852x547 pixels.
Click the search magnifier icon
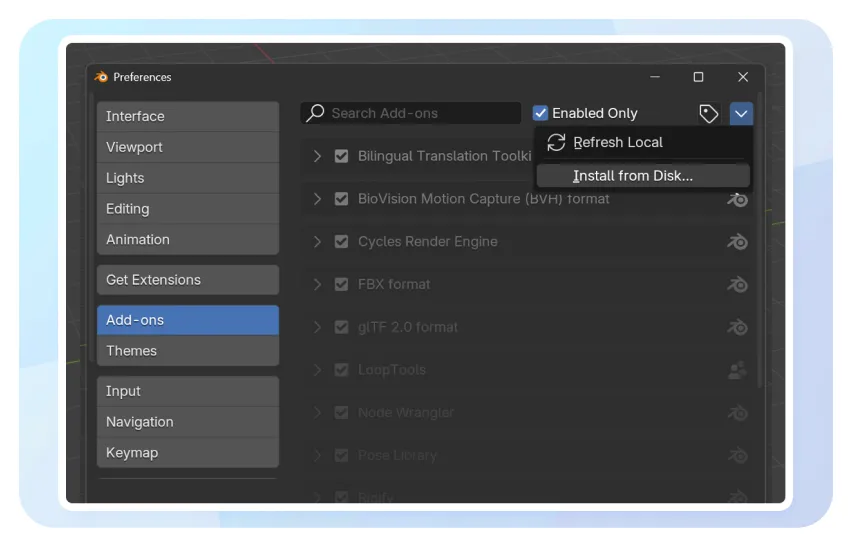point(315,113)
